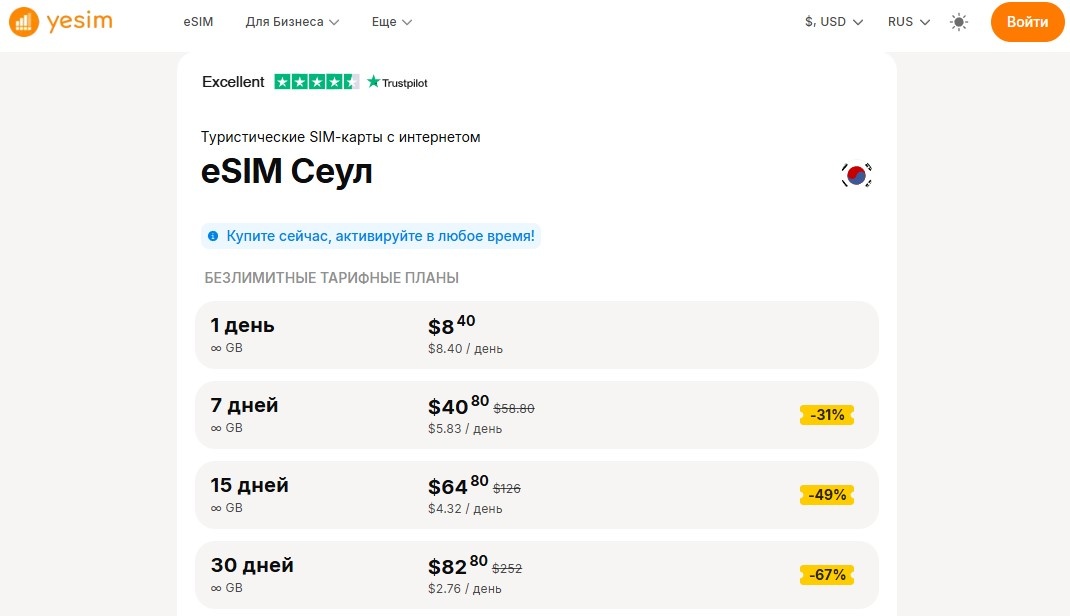Pick the 30 дней plan for $82.80

click(x=536, y=575)
